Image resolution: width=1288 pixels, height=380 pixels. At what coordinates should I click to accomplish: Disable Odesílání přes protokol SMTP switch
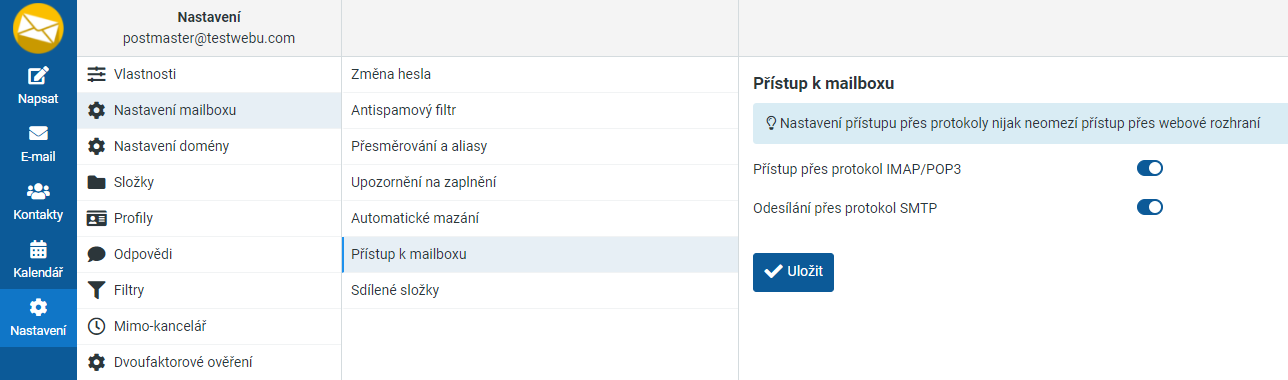tap(1150, 207)
